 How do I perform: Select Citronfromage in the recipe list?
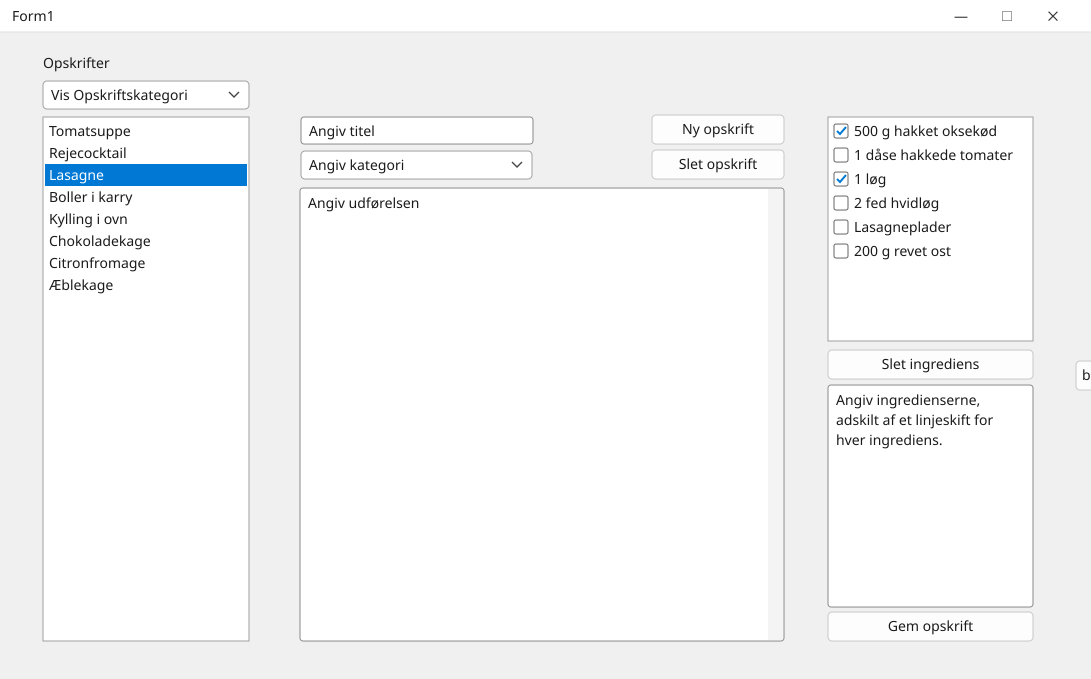[x=146, y=263]
